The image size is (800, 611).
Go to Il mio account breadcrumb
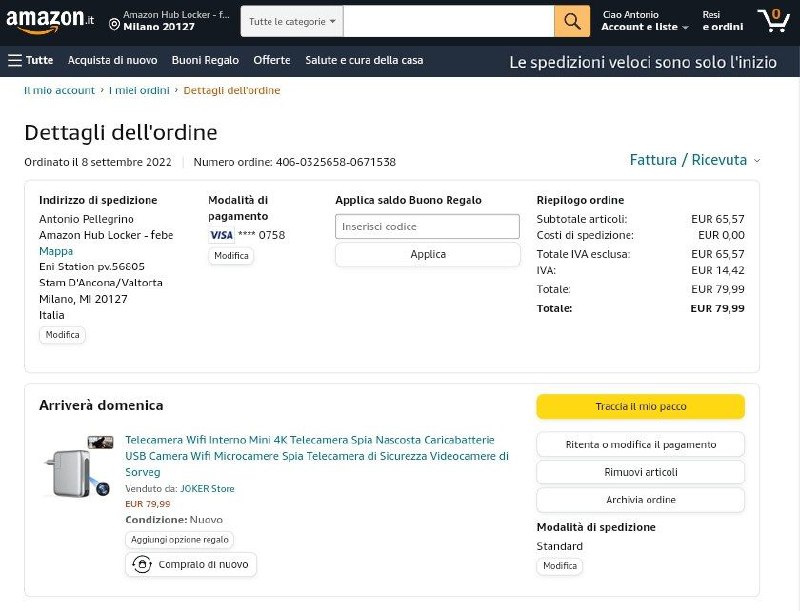[x=59, y=90]
